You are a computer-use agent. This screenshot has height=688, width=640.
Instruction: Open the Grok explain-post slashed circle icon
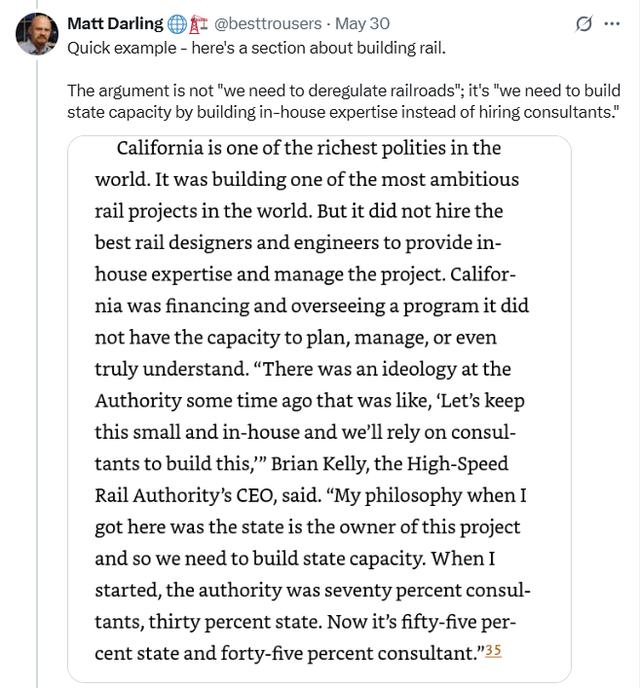[x=583, y=24]
